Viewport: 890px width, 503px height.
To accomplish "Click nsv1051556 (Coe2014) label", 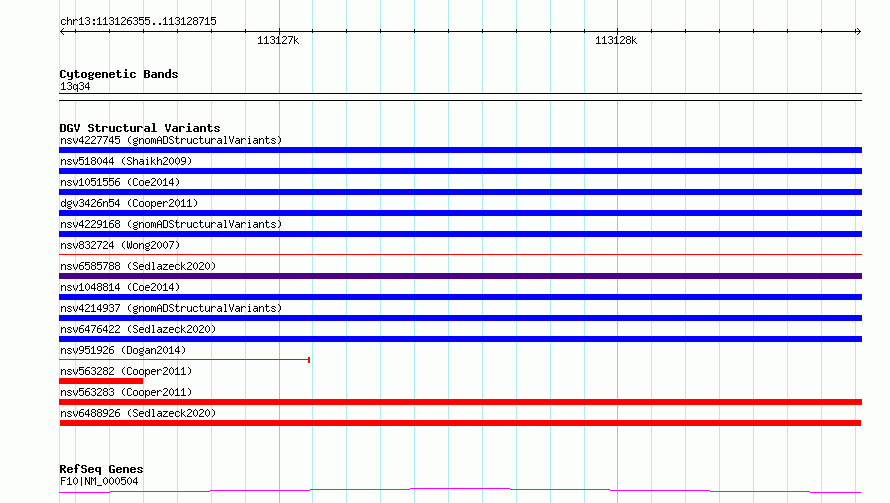I will click(120, 182).
